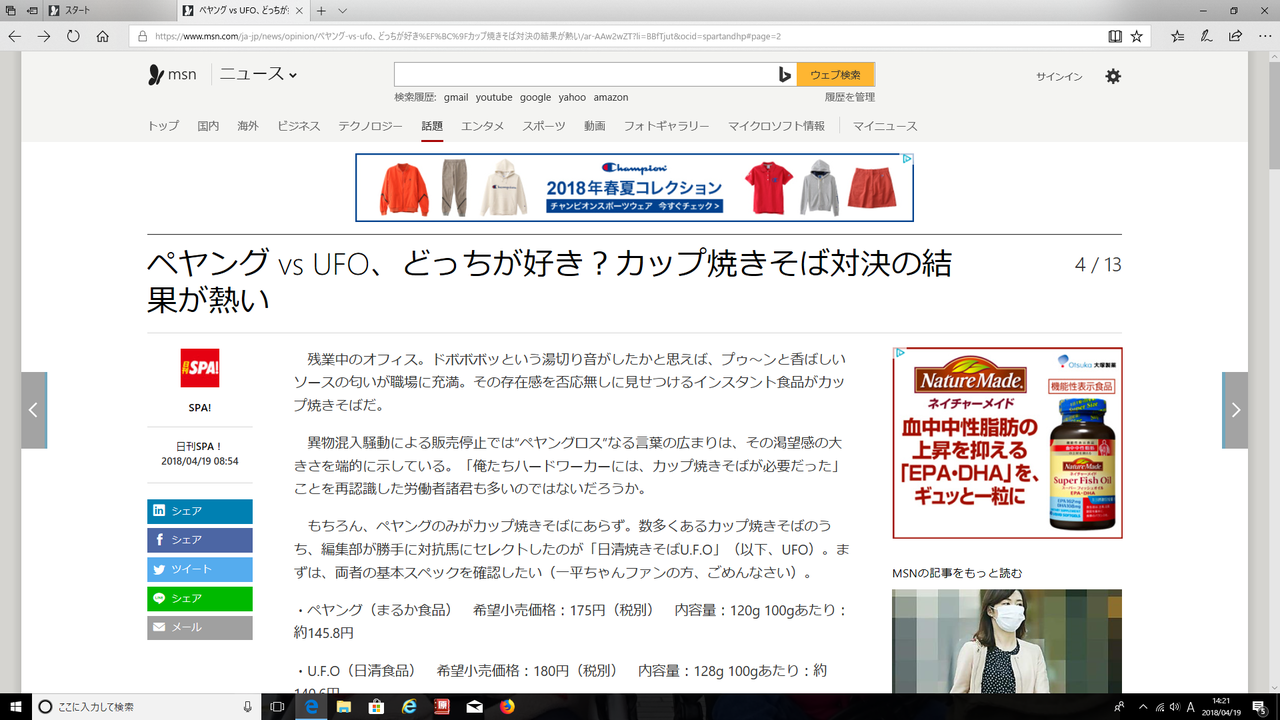
Task: Open File Explorer from taskbar
Action: tap(344, 707)
